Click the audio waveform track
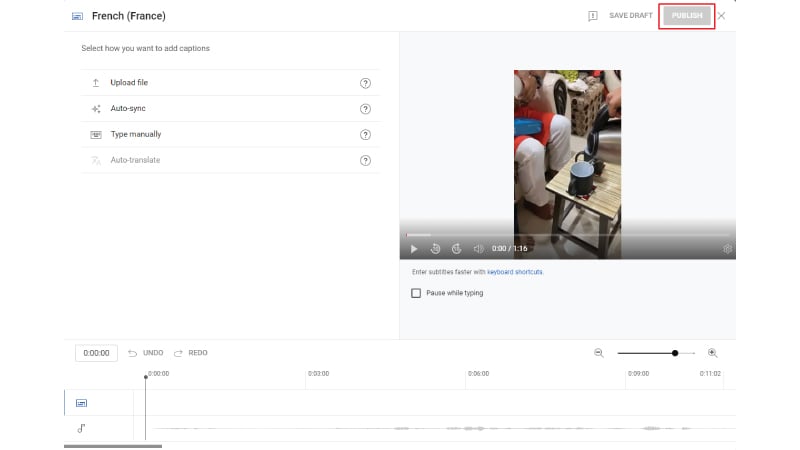 (x=435, y=429)
